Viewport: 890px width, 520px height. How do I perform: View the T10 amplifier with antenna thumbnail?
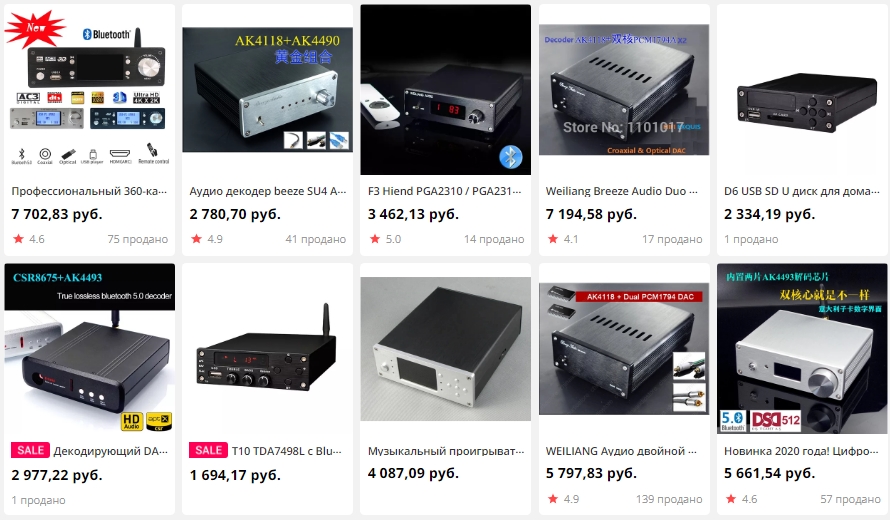[x=267, y=349]
